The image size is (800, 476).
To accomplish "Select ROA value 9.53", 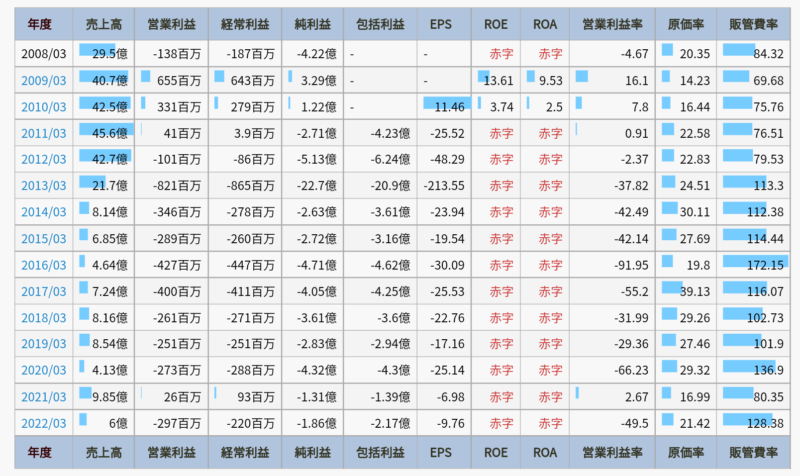I will 551,81.
